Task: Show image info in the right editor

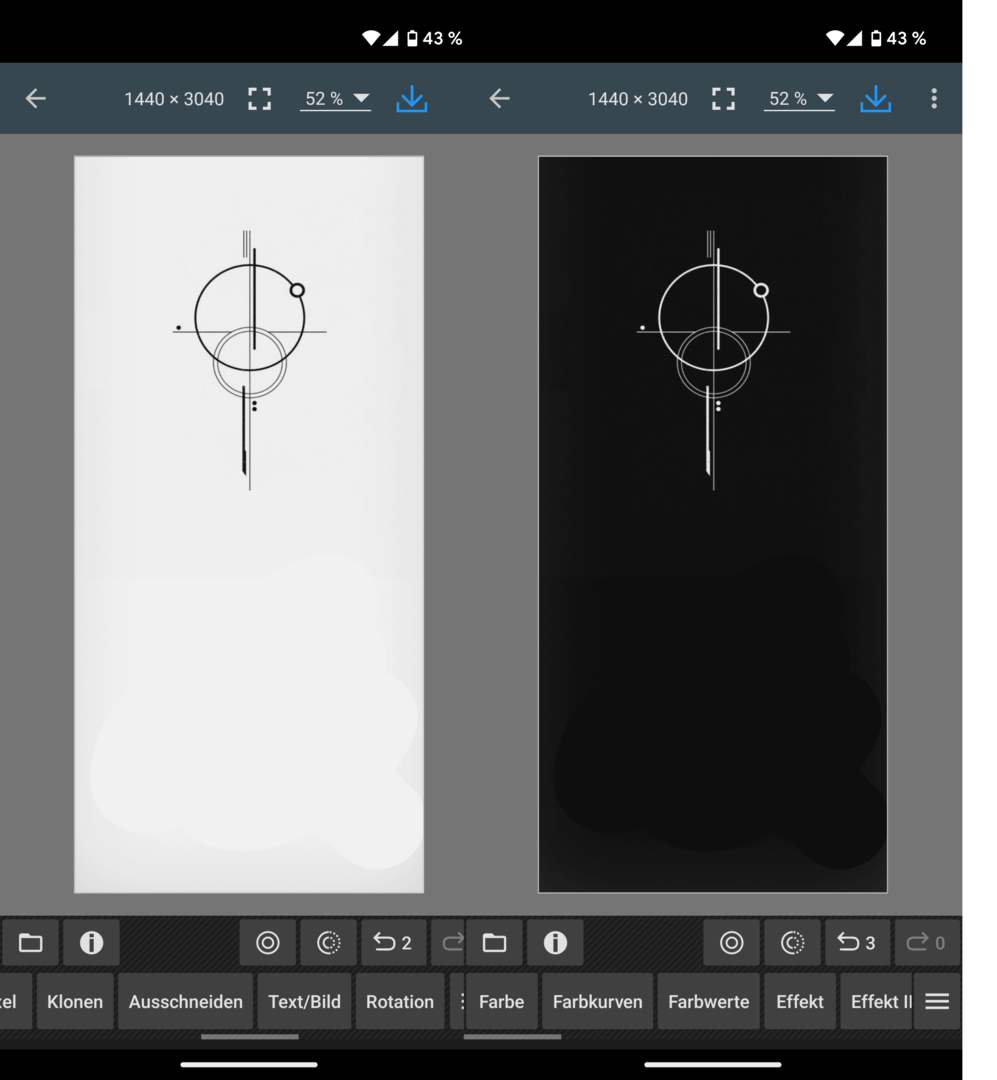Action: 555,942
